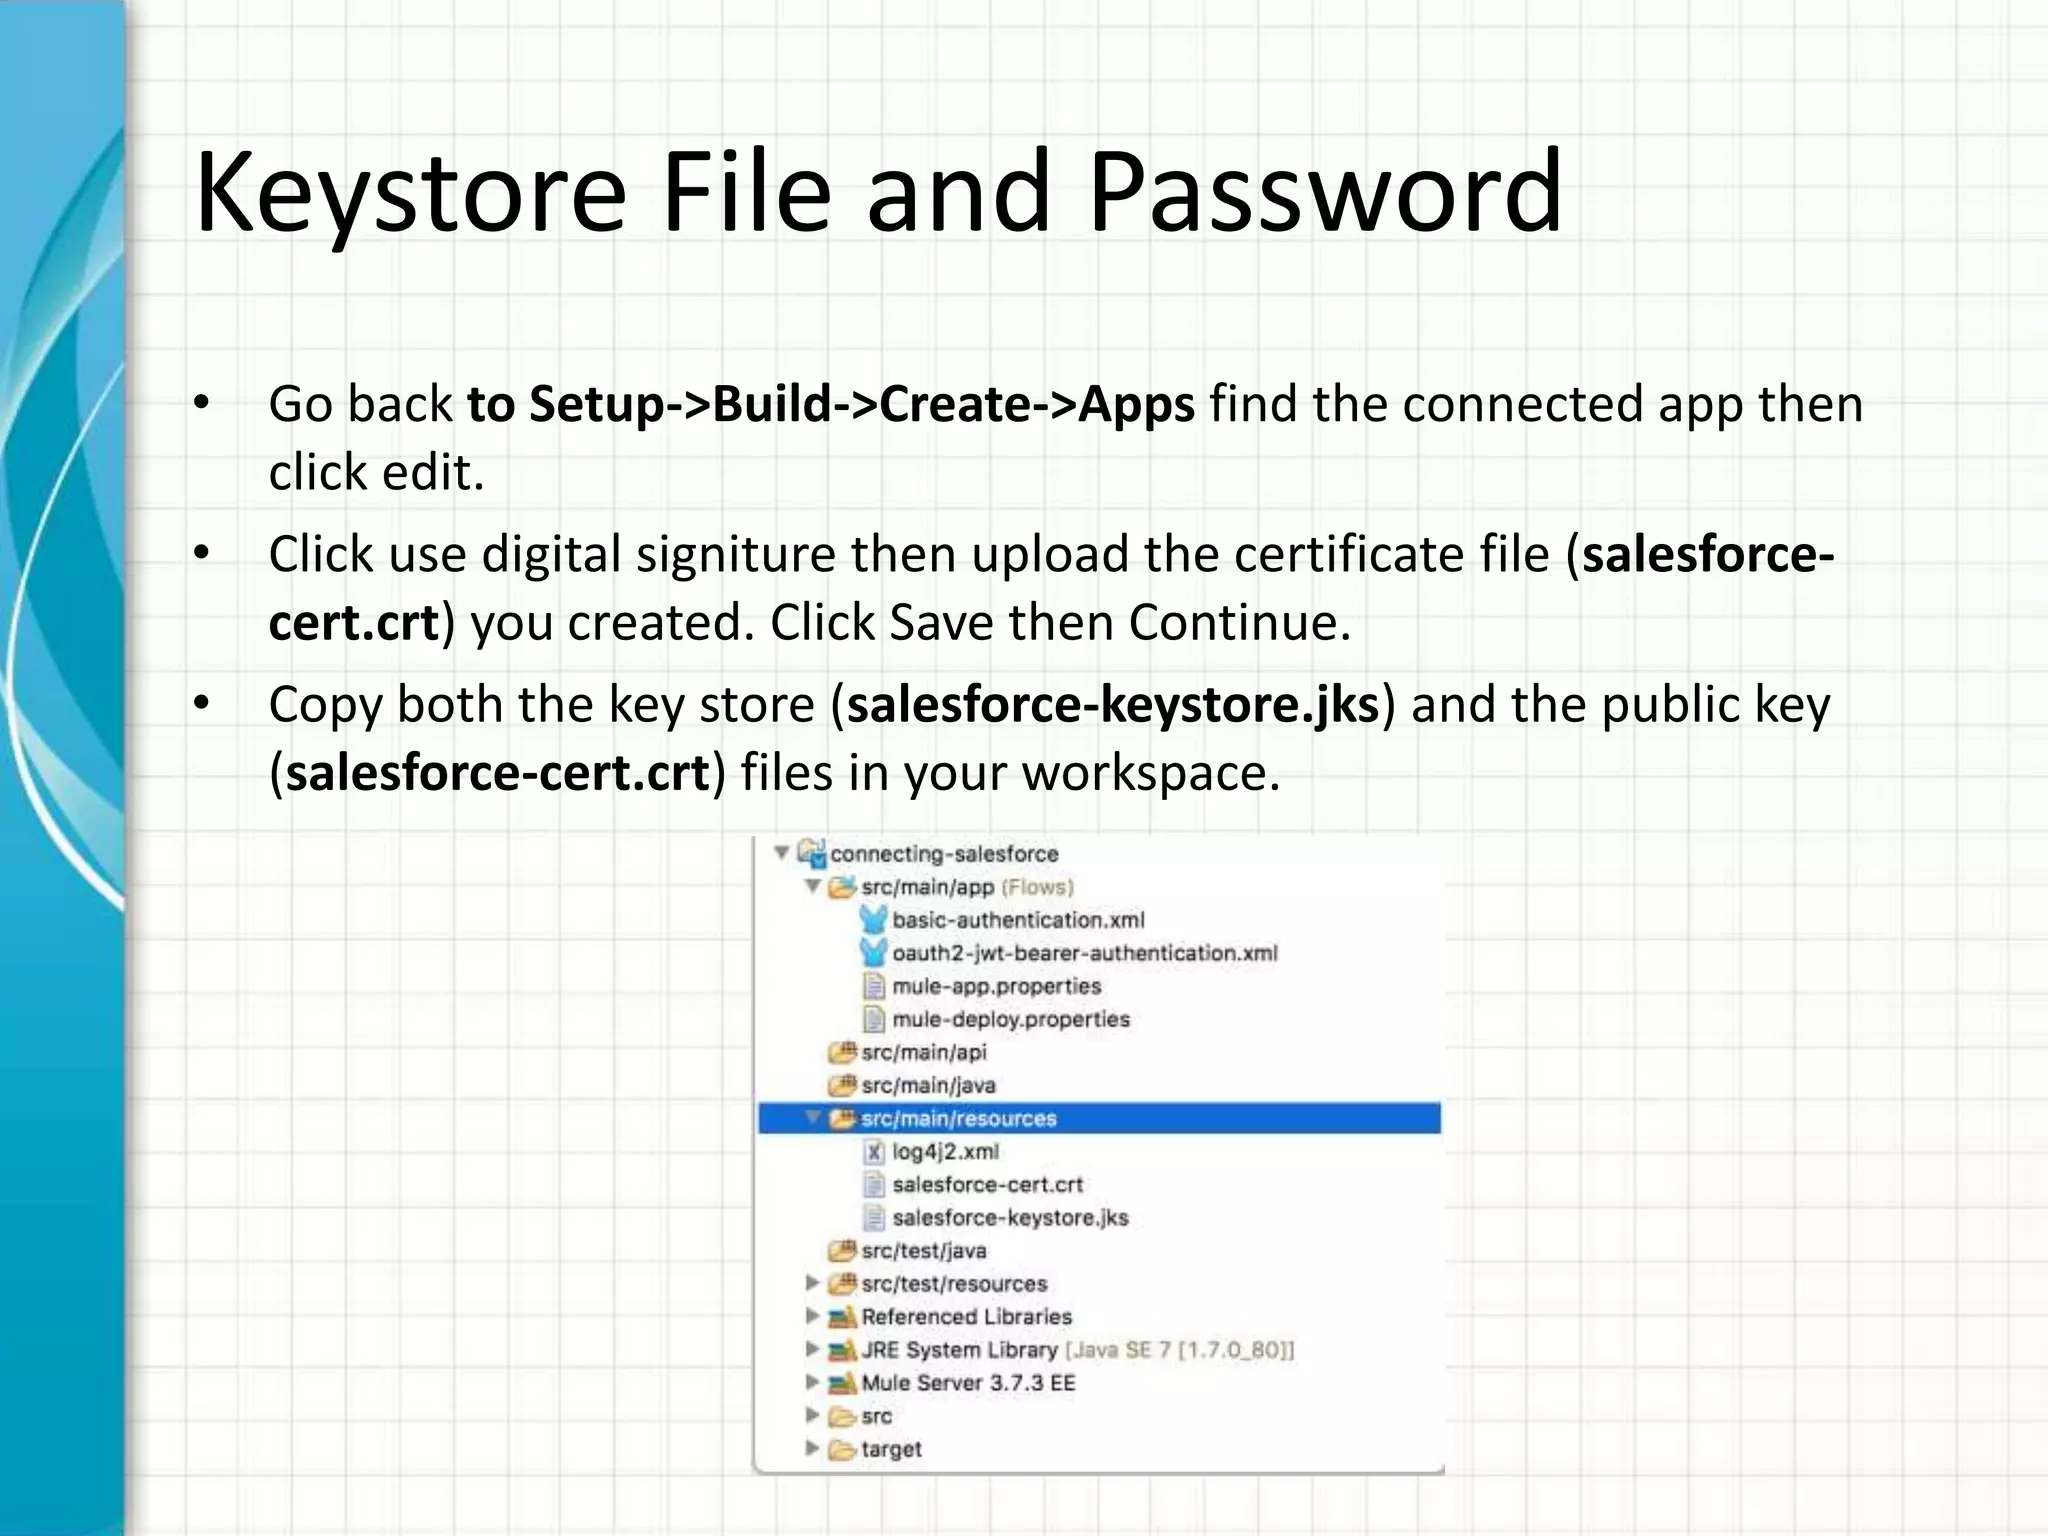Click the mule-app.properties file icon
Screen dimensions: 2048x1536
pyautogui.click(x=874, y=986)
